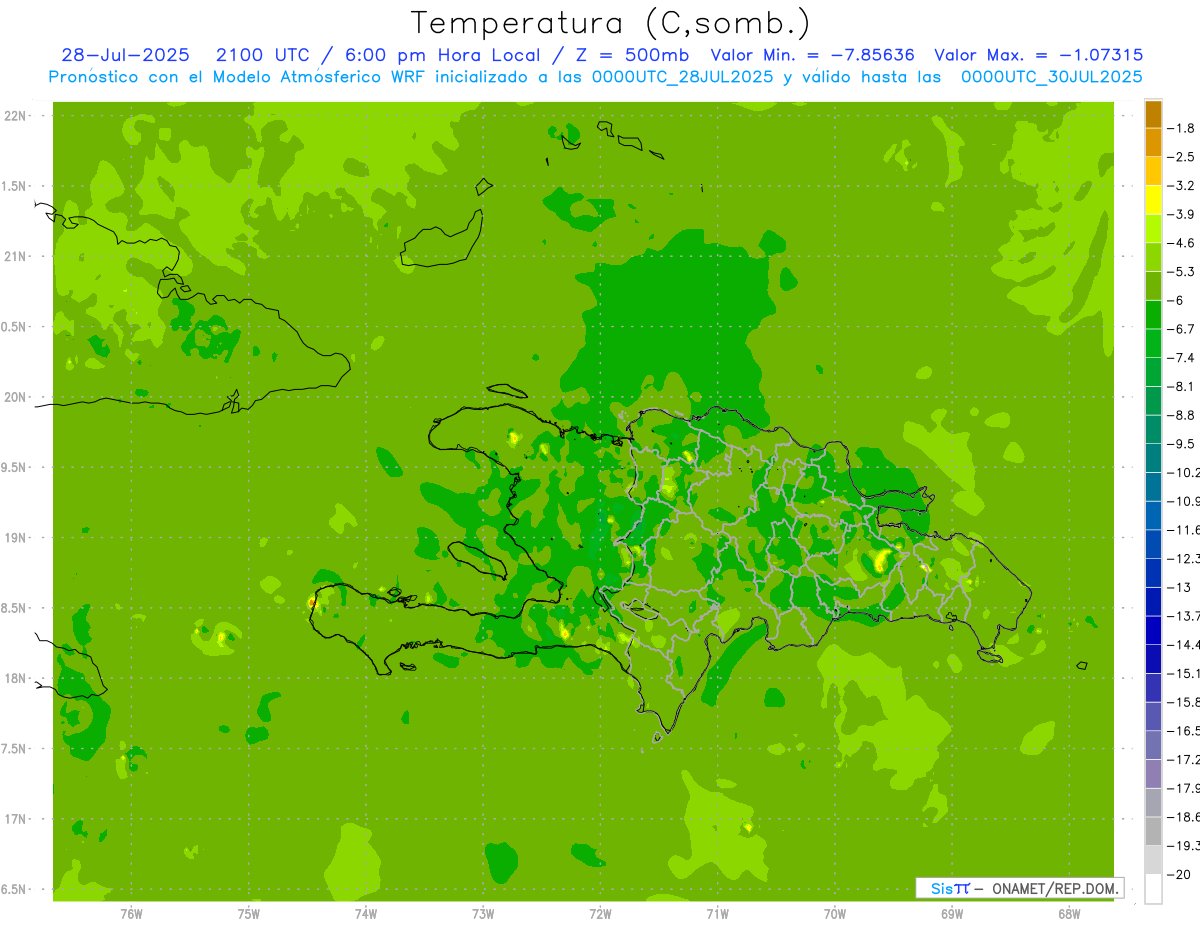
Task: Click the -1.8 color scale value
Action: pyautogui.click(x=1182, y=128)
